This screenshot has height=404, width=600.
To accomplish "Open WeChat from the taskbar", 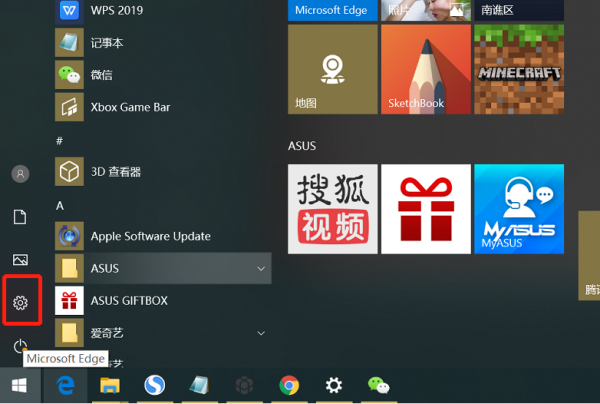I will coord(378,385).
